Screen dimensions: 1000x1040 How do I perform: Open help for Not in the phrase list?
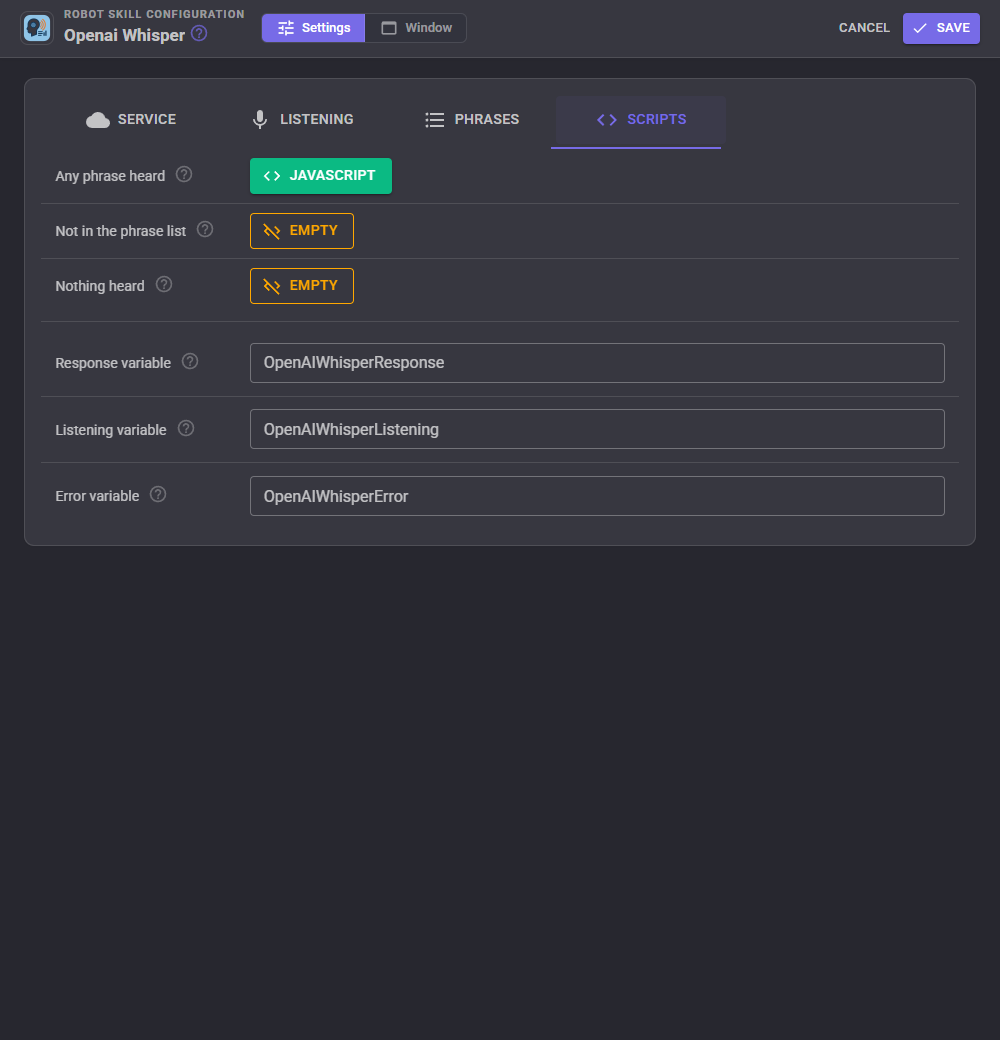point(205,229)
